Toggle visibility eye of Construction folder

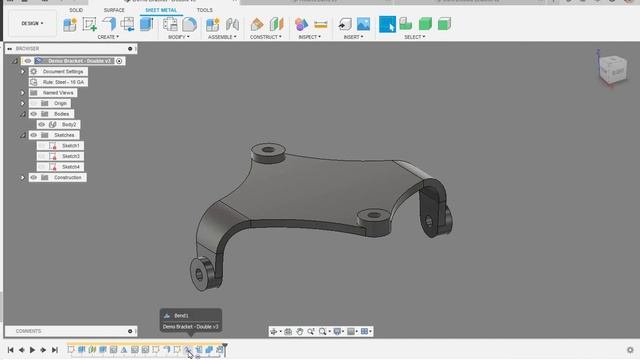point(34,178)
